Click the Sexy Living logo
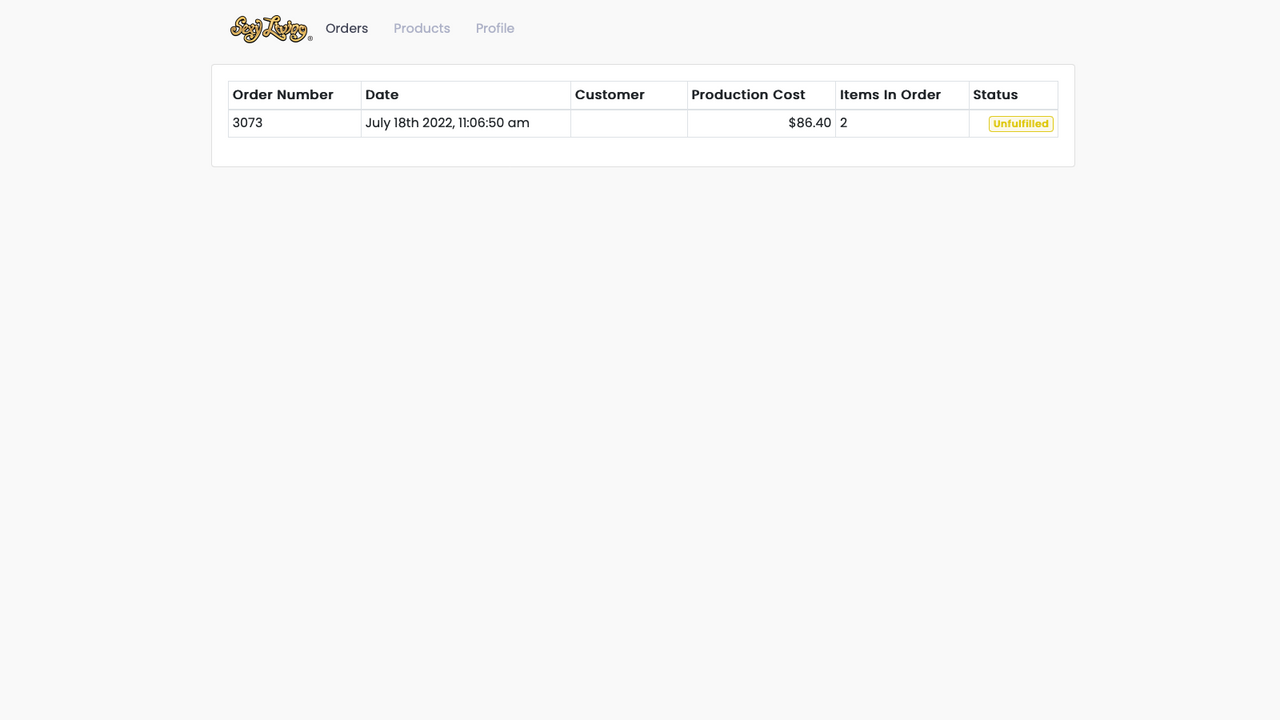The image size is (1280, 720). 268,28
